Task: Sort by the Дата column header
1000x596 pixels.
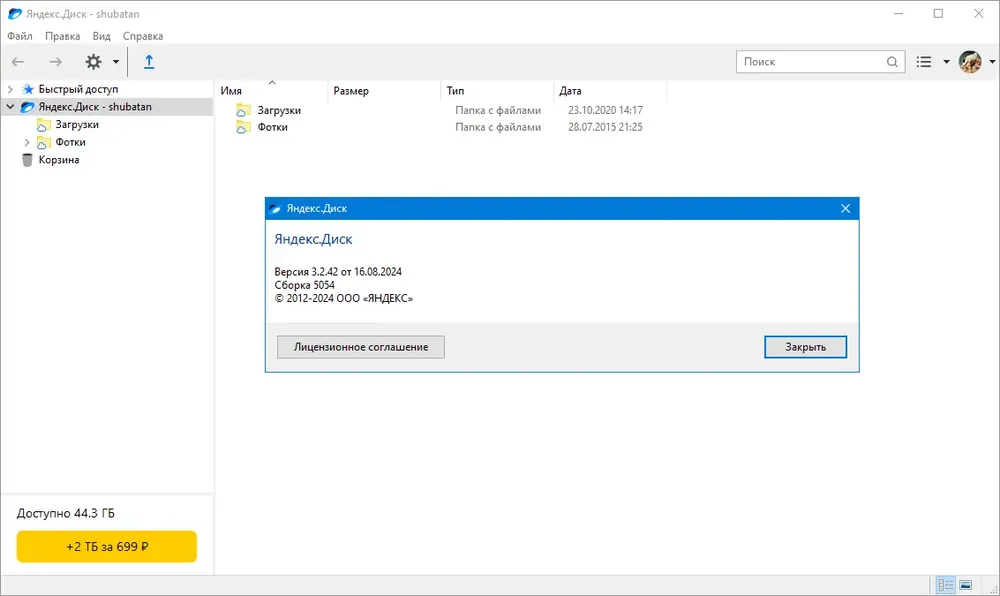Action: [570, 91]
